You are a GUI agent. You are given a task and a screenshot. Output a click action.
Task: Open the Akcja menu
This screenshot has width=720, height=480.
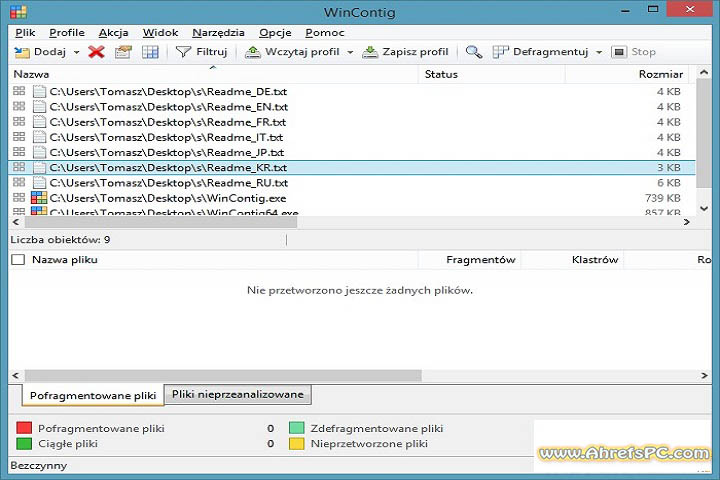(113, 33)
